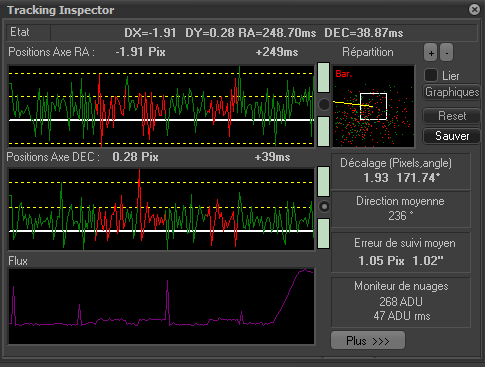
Task: Click Sauver to save tracking data
Action: tap(452, 136)
